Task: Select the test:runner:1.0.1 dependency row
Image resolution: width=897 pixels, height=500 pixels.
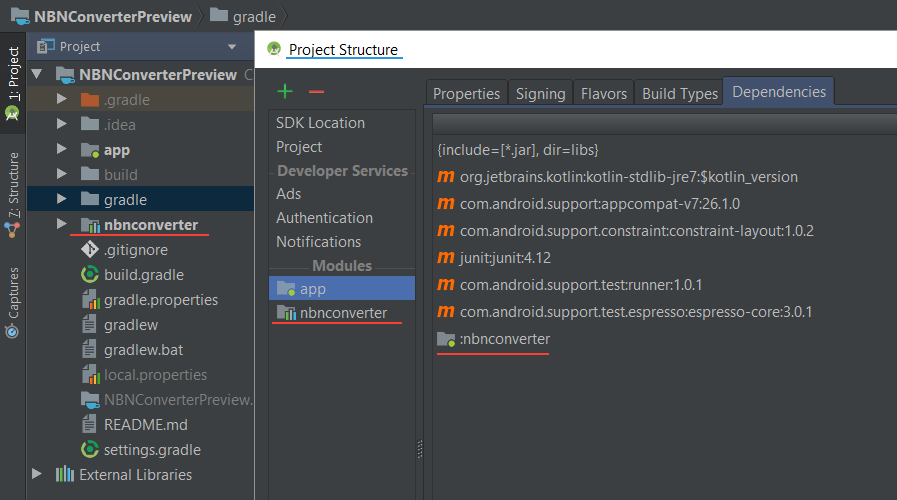Action: click(x=664, y=284)
